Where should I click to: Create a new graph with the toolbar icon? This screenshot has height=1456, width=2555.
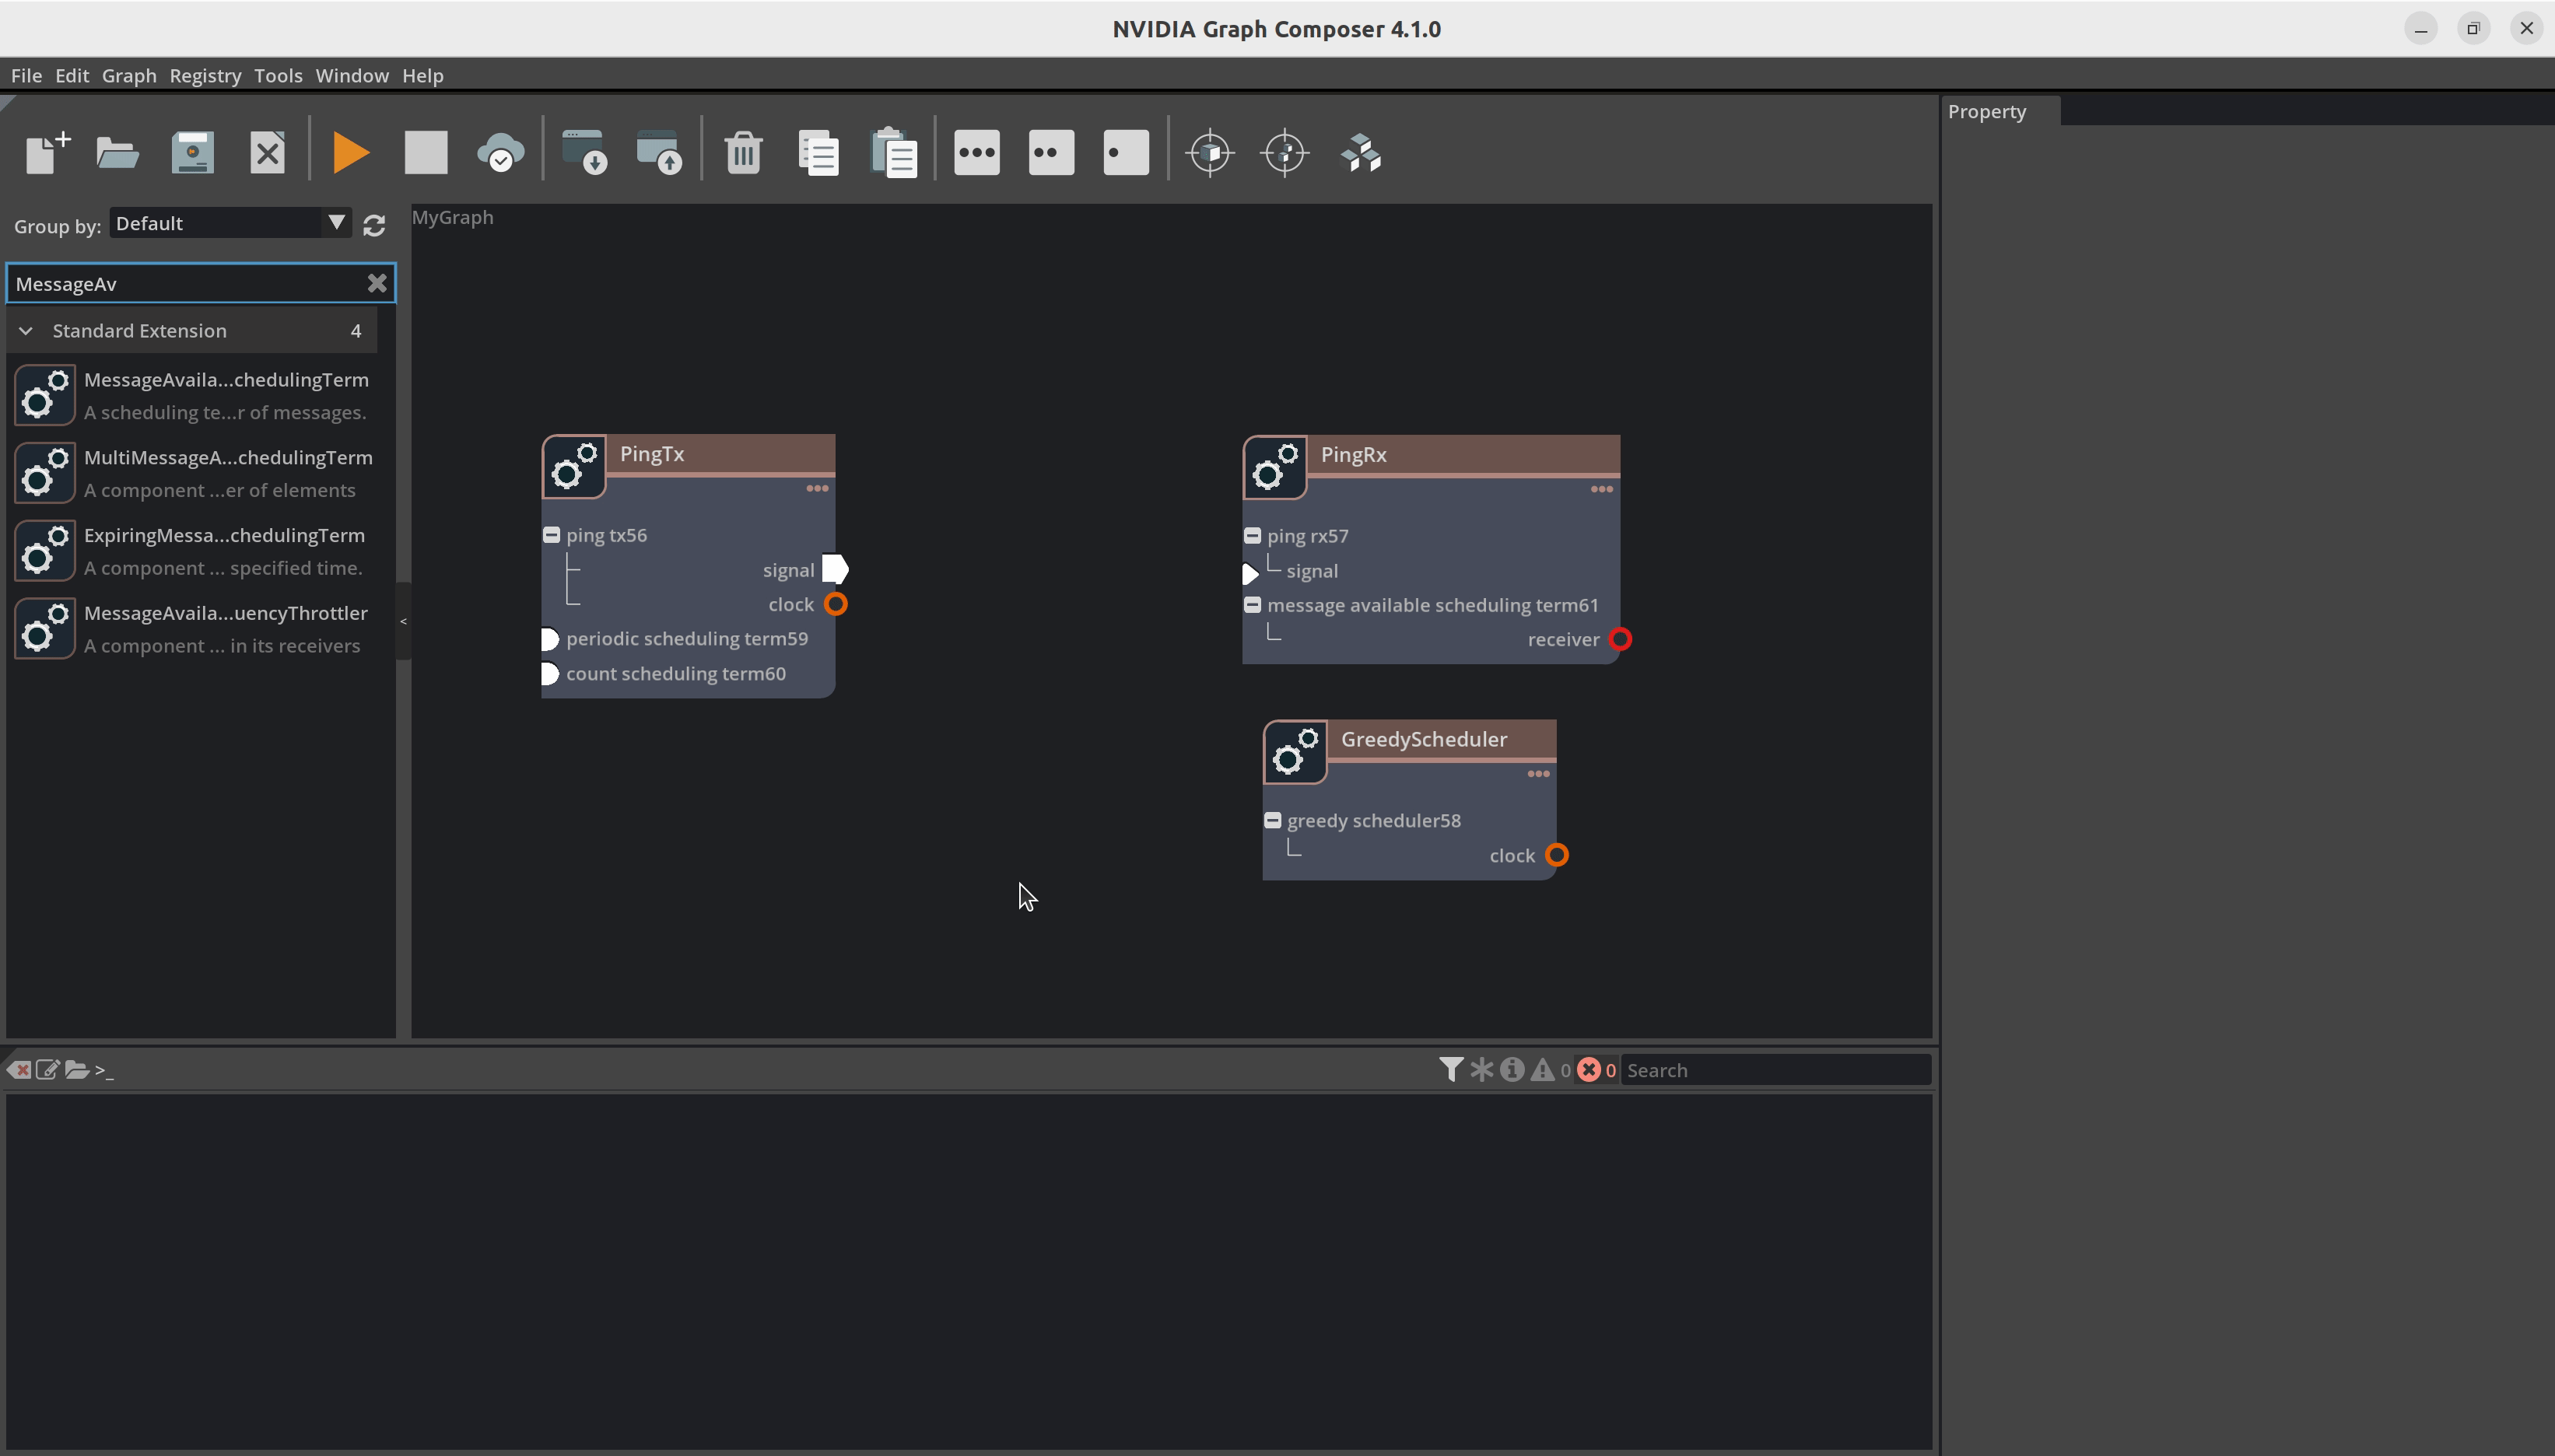48,153
